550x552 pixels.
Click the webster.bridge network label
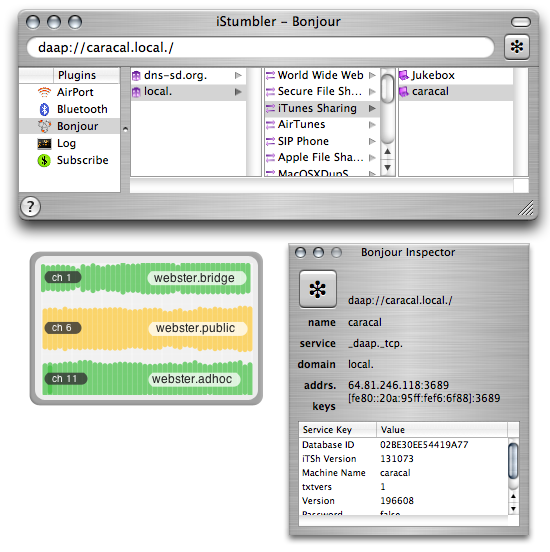(196, 278)
